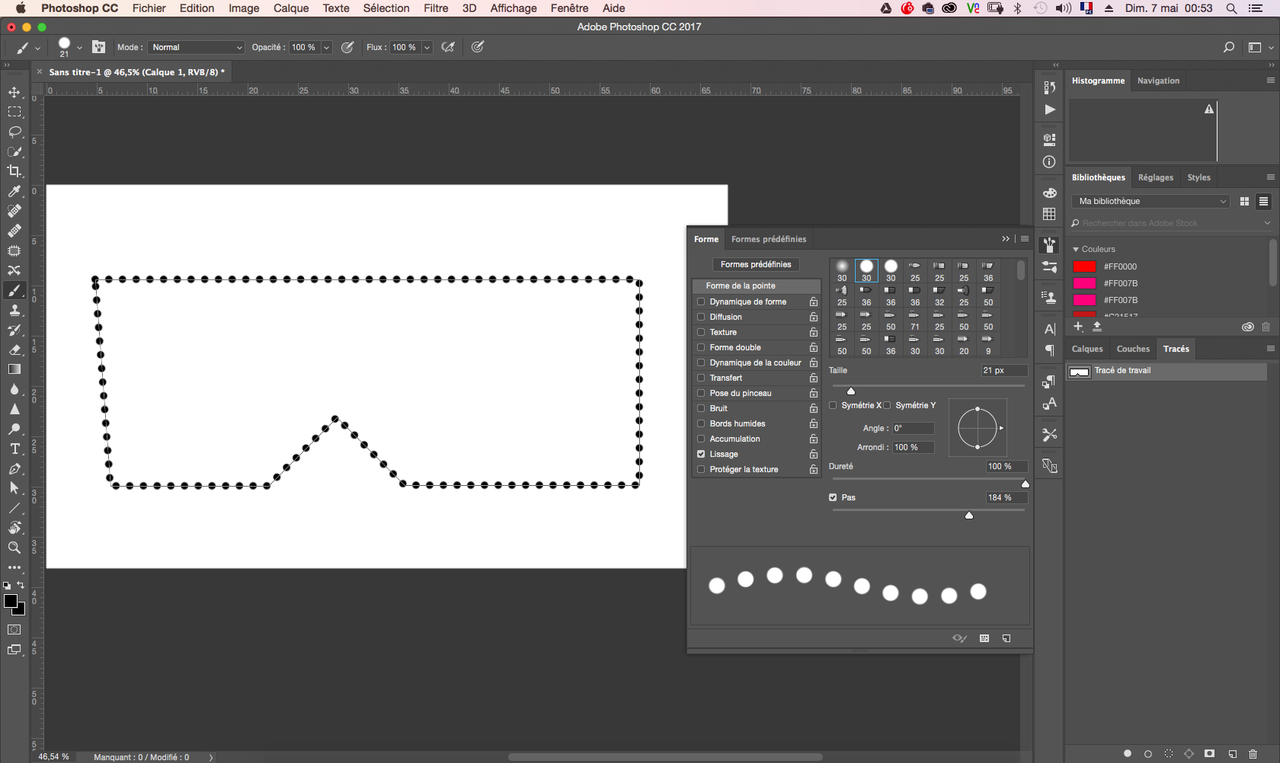Switch to the Navigation tab
The image size is (1280, 763).
click(x=1158, y=80)
